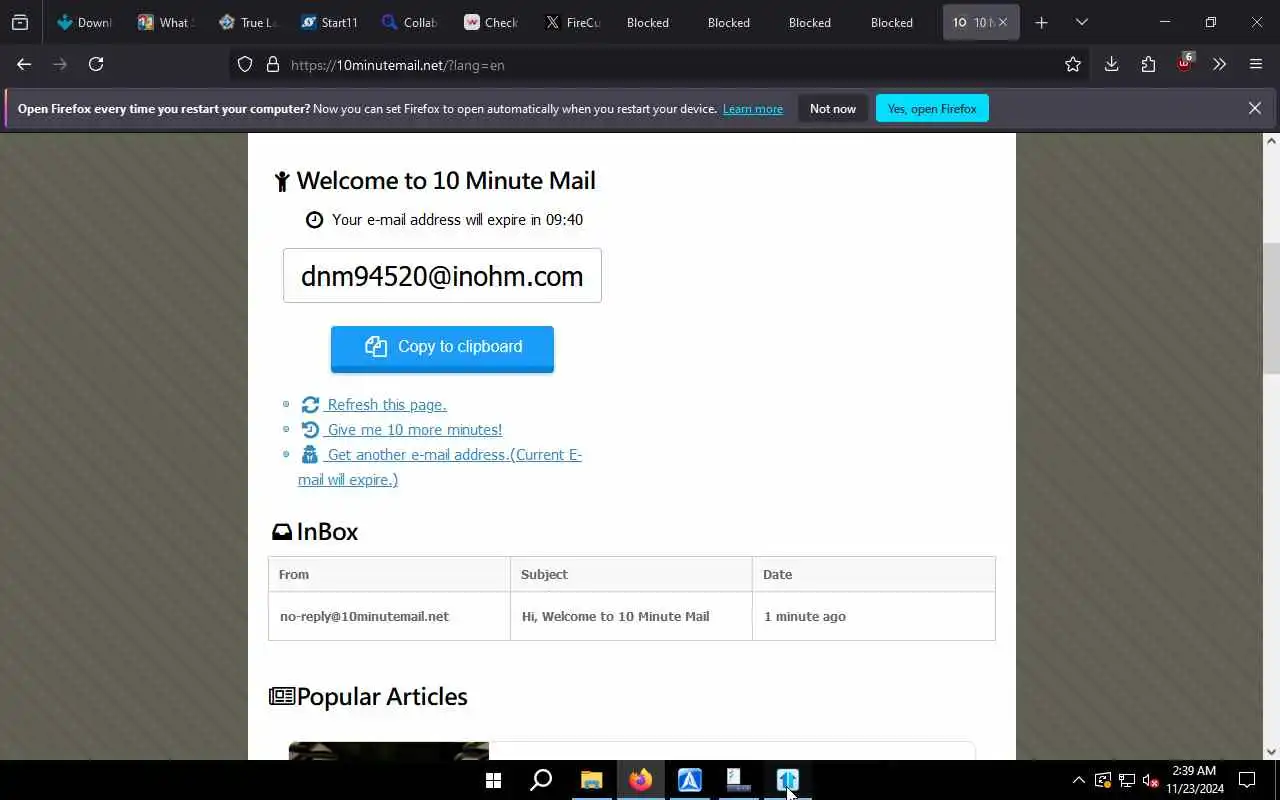
Task: Open File Explorer from taskbar
Action: tap(591, 780)
